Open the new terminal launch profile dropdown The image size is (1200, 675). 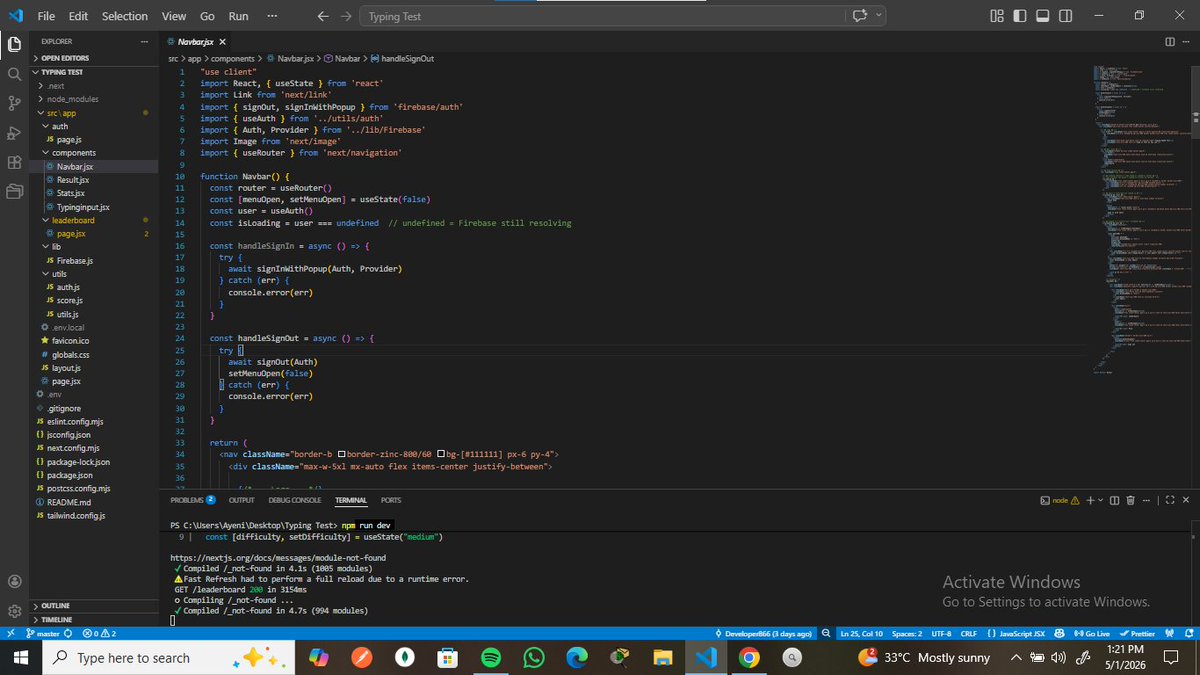(1101, 500)
